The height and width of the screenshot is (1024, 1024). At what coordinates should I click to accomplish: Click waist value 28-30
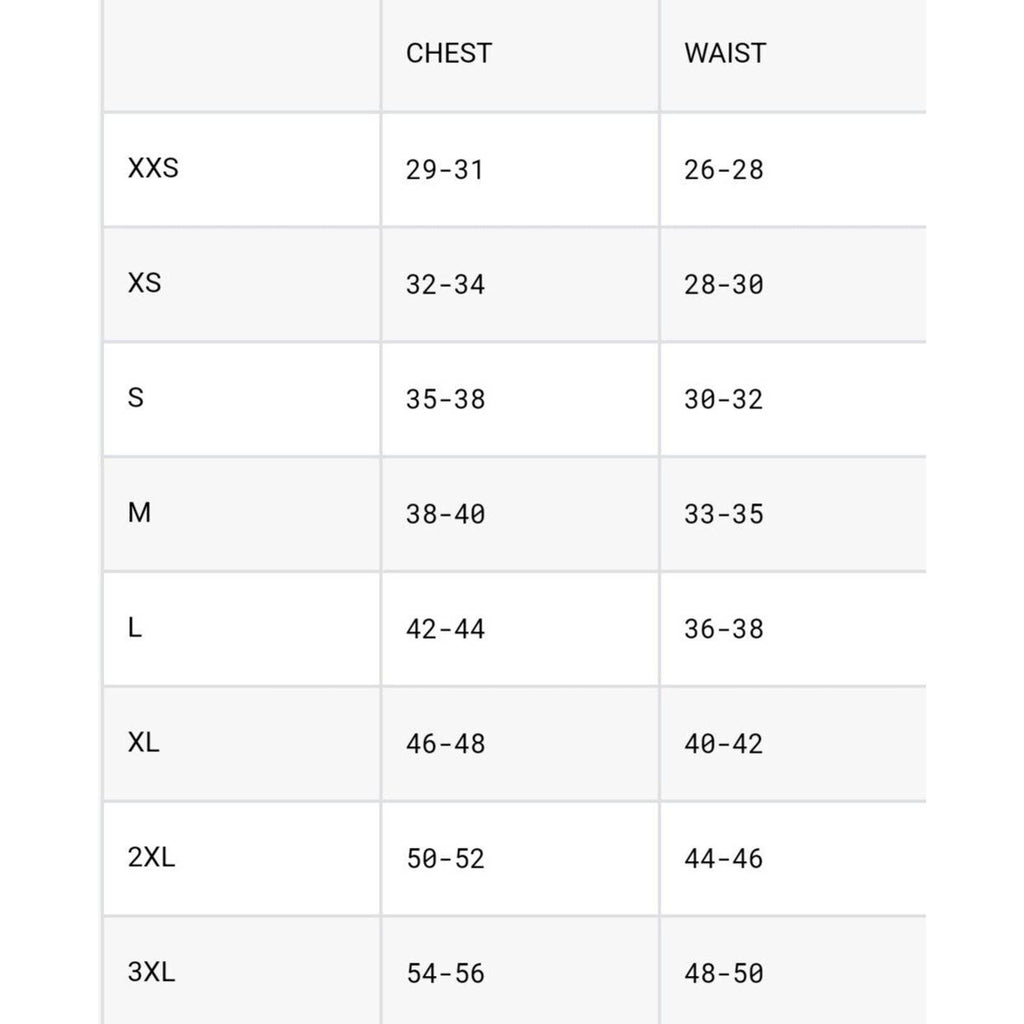coord(724,285)
